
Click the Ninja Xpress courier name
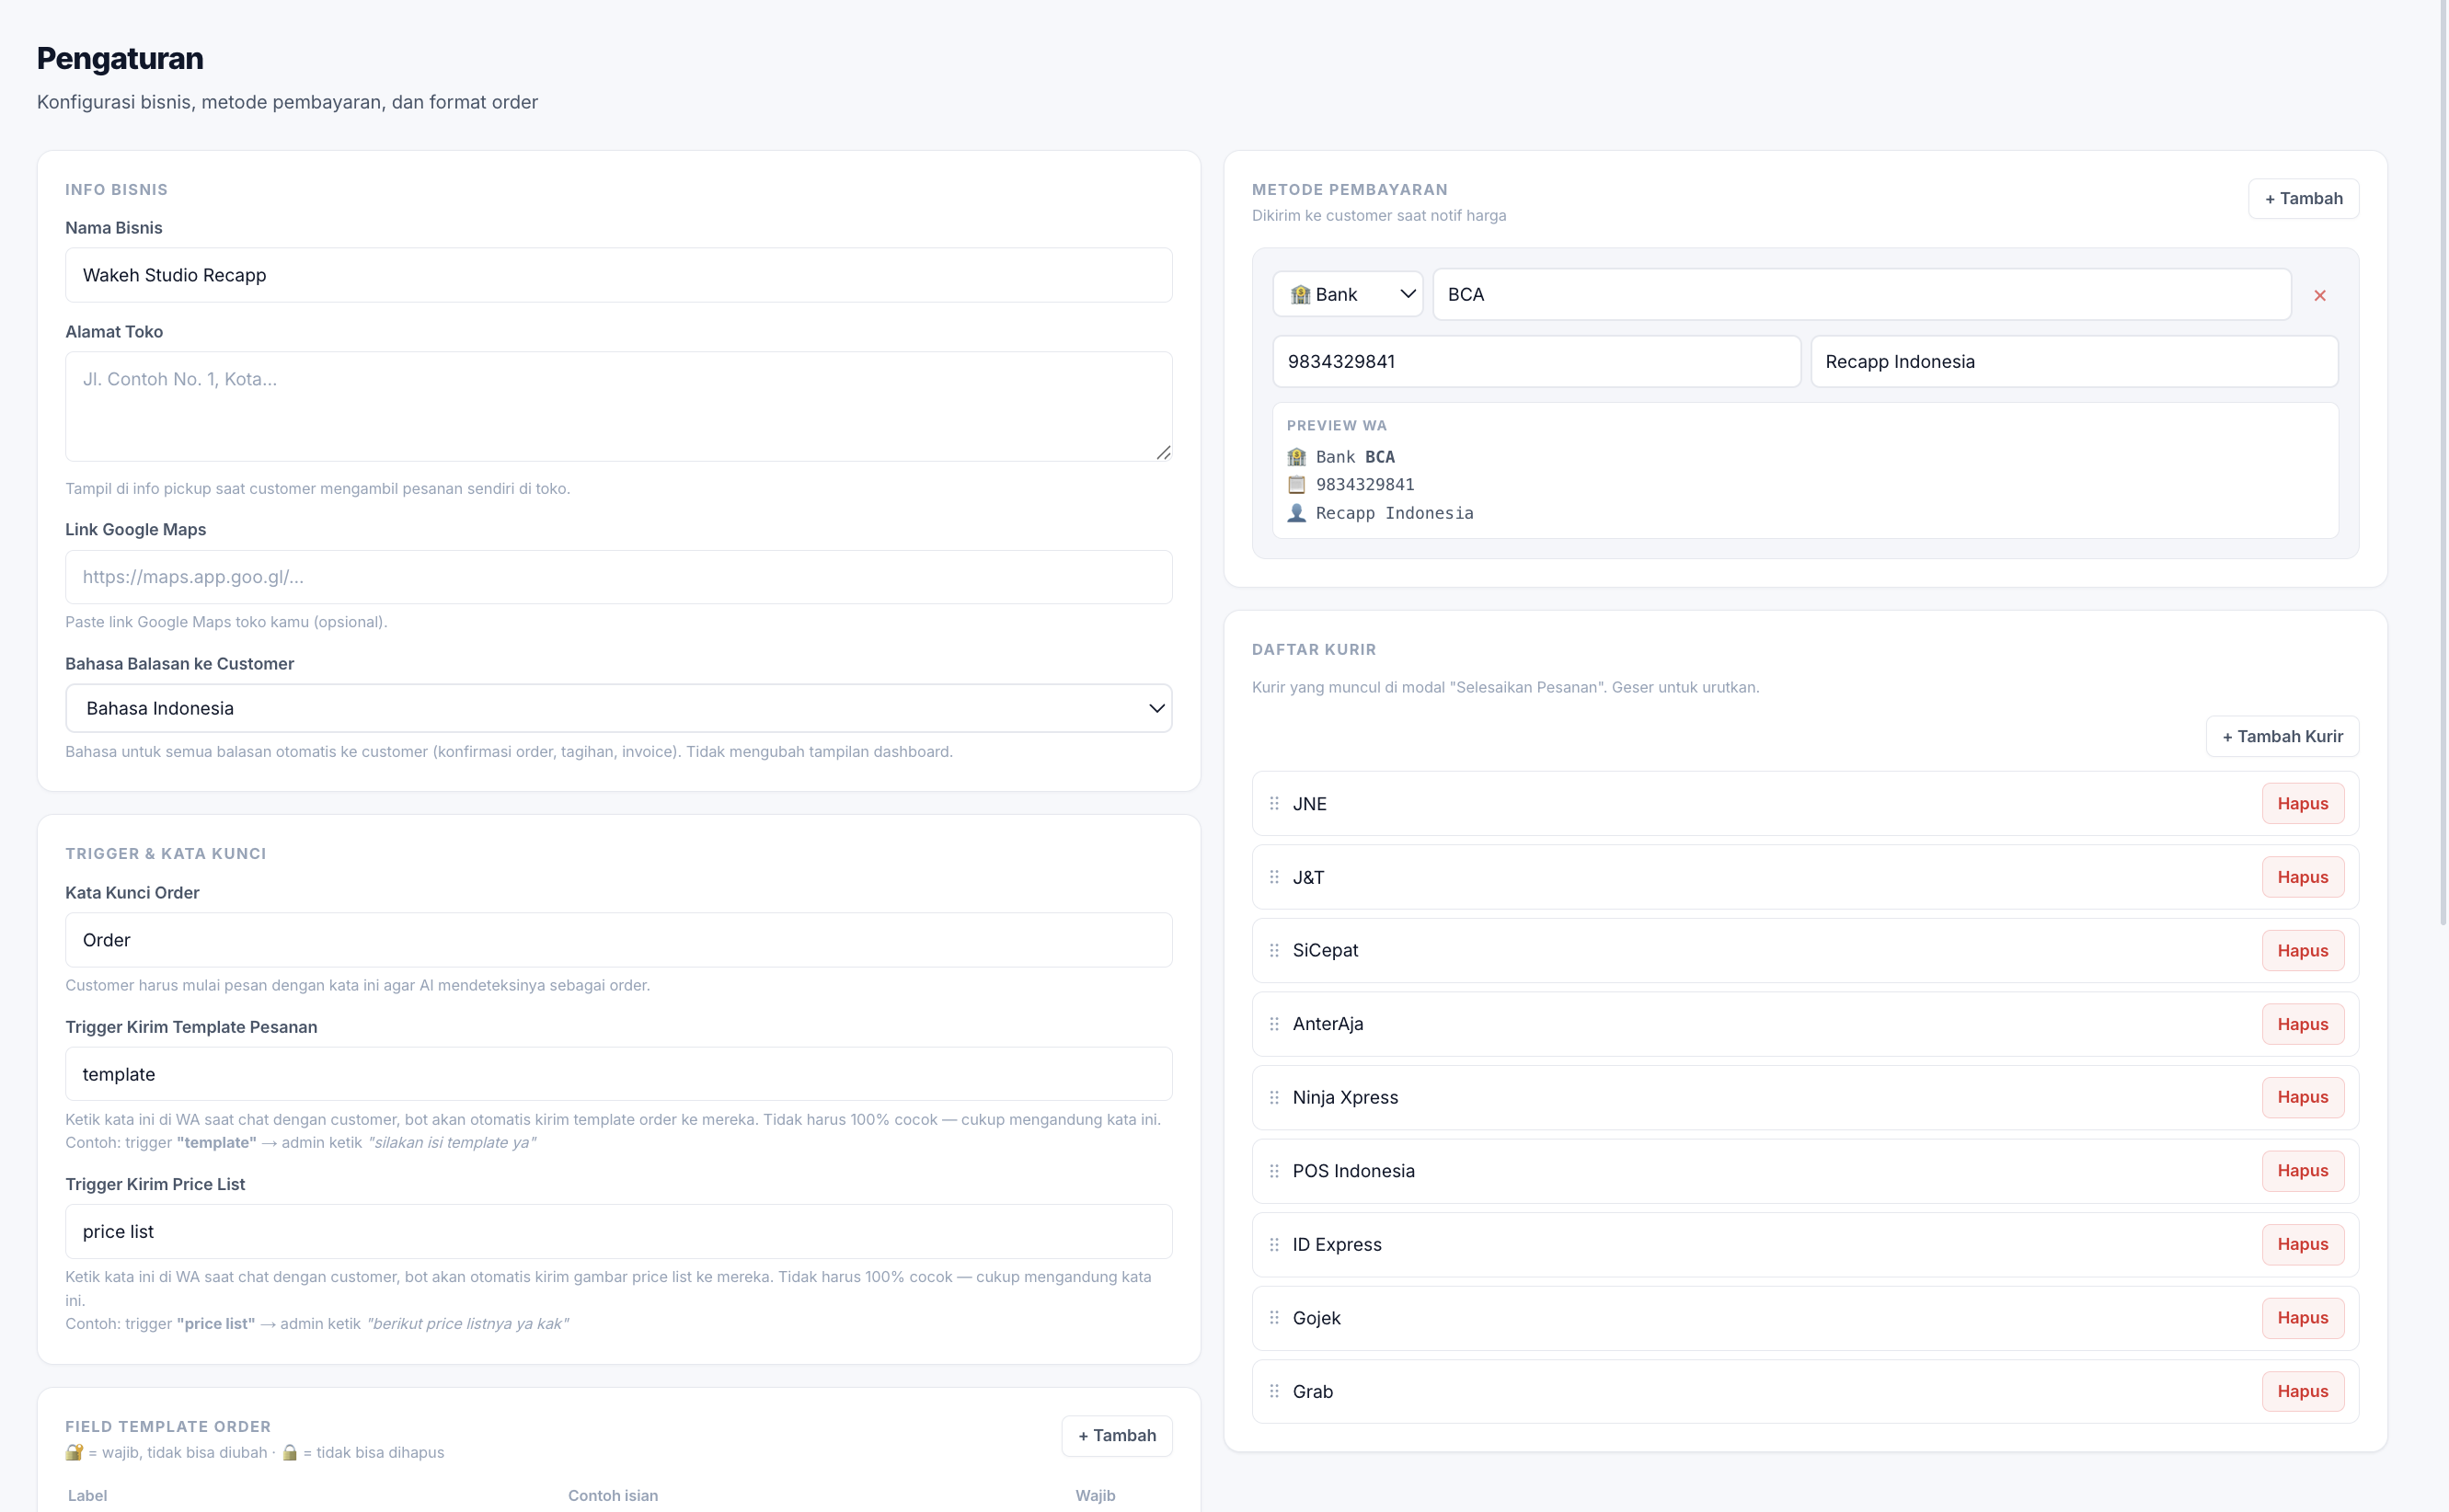(1345, 1097)
